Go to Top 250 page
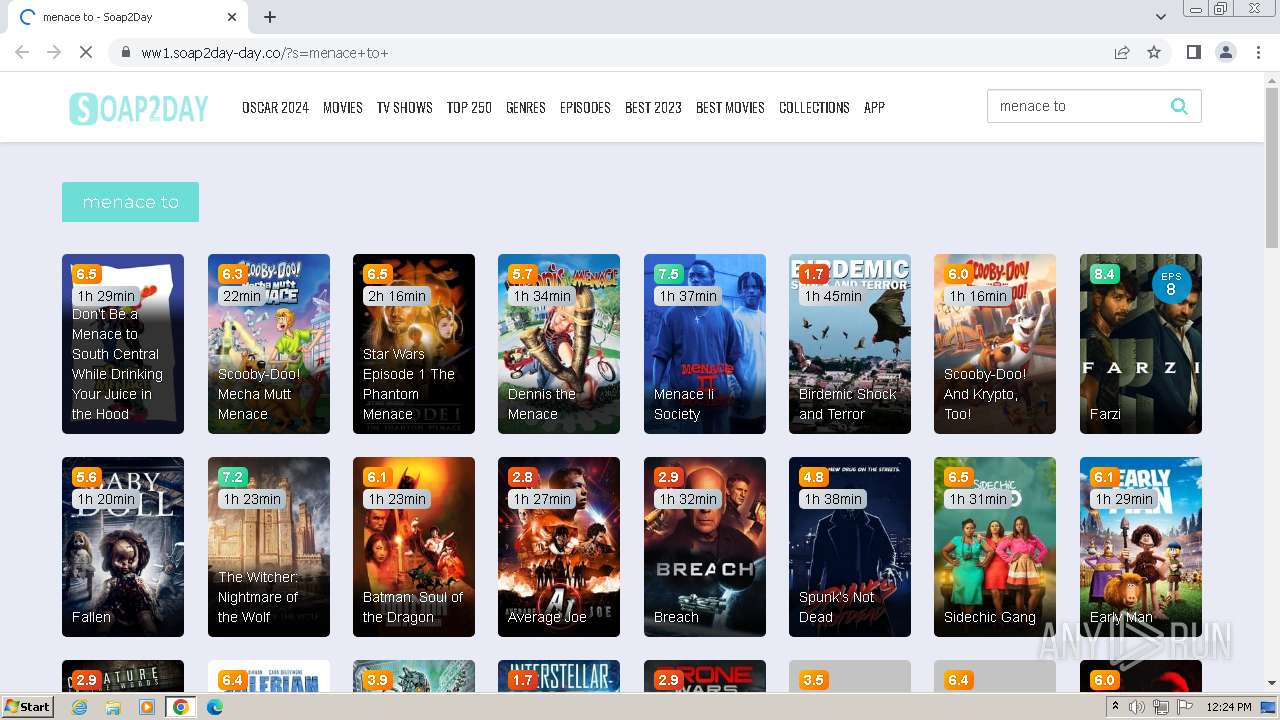 pos(469,107)
